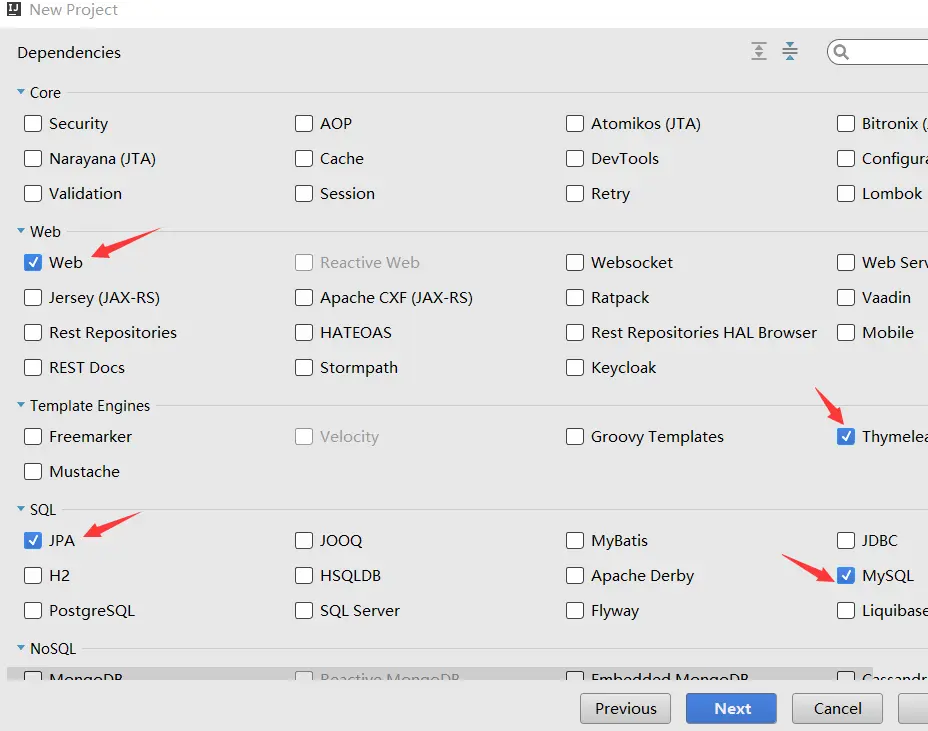Screen dimensions: 928x731
Task: Enable the Mobile dependency
Action: pos(846,333)
